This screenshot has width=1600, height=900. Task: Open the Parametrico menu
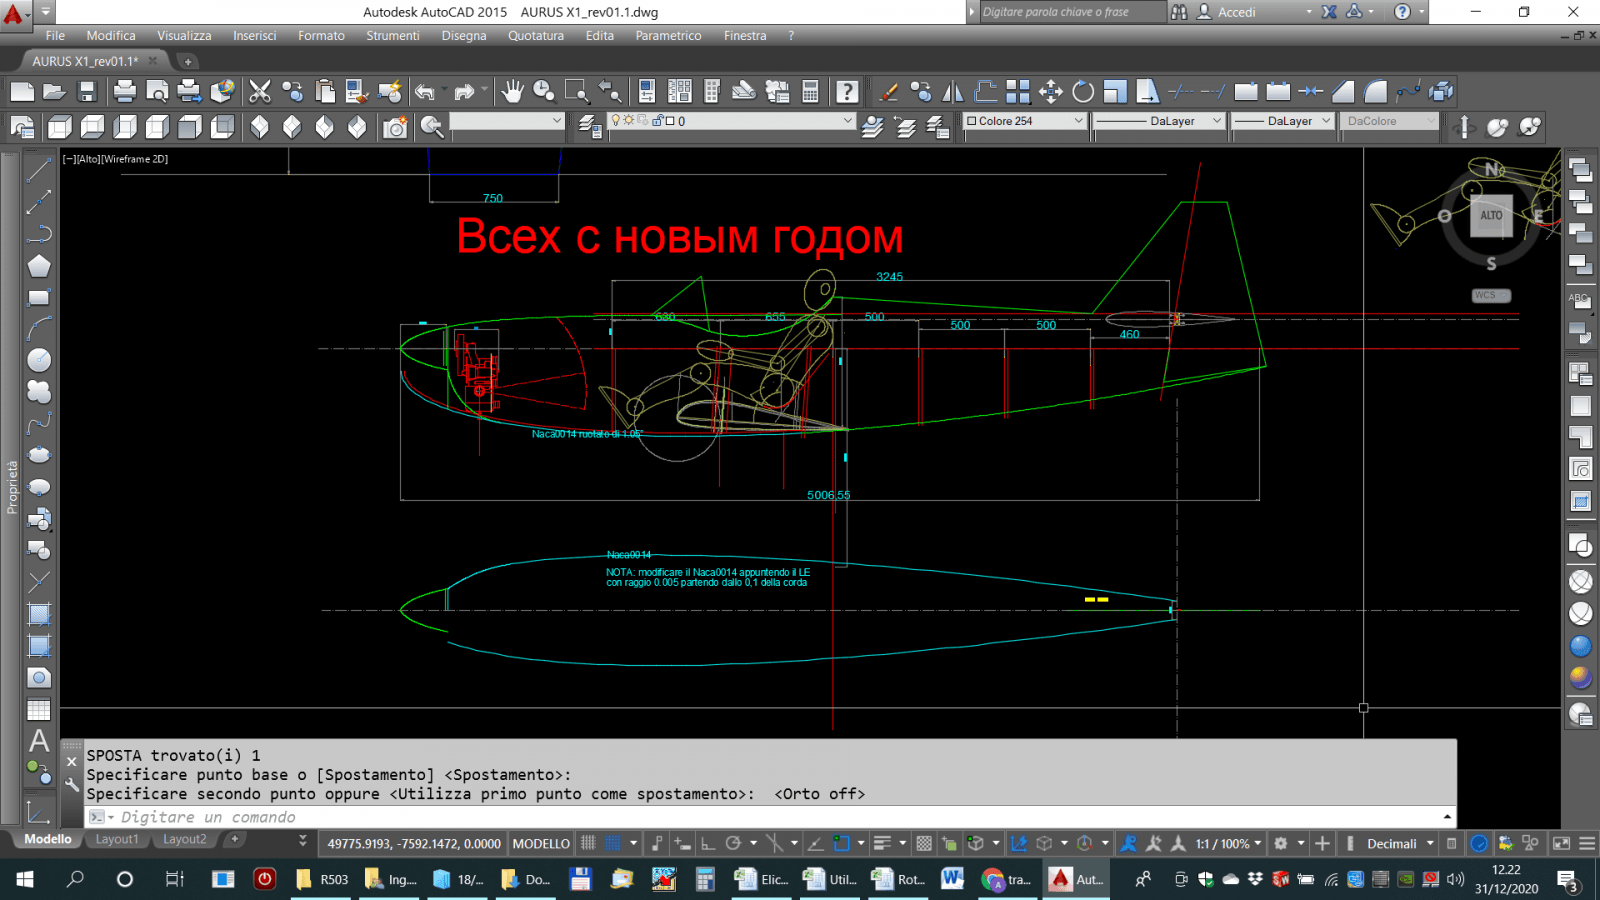pos(668,35)
